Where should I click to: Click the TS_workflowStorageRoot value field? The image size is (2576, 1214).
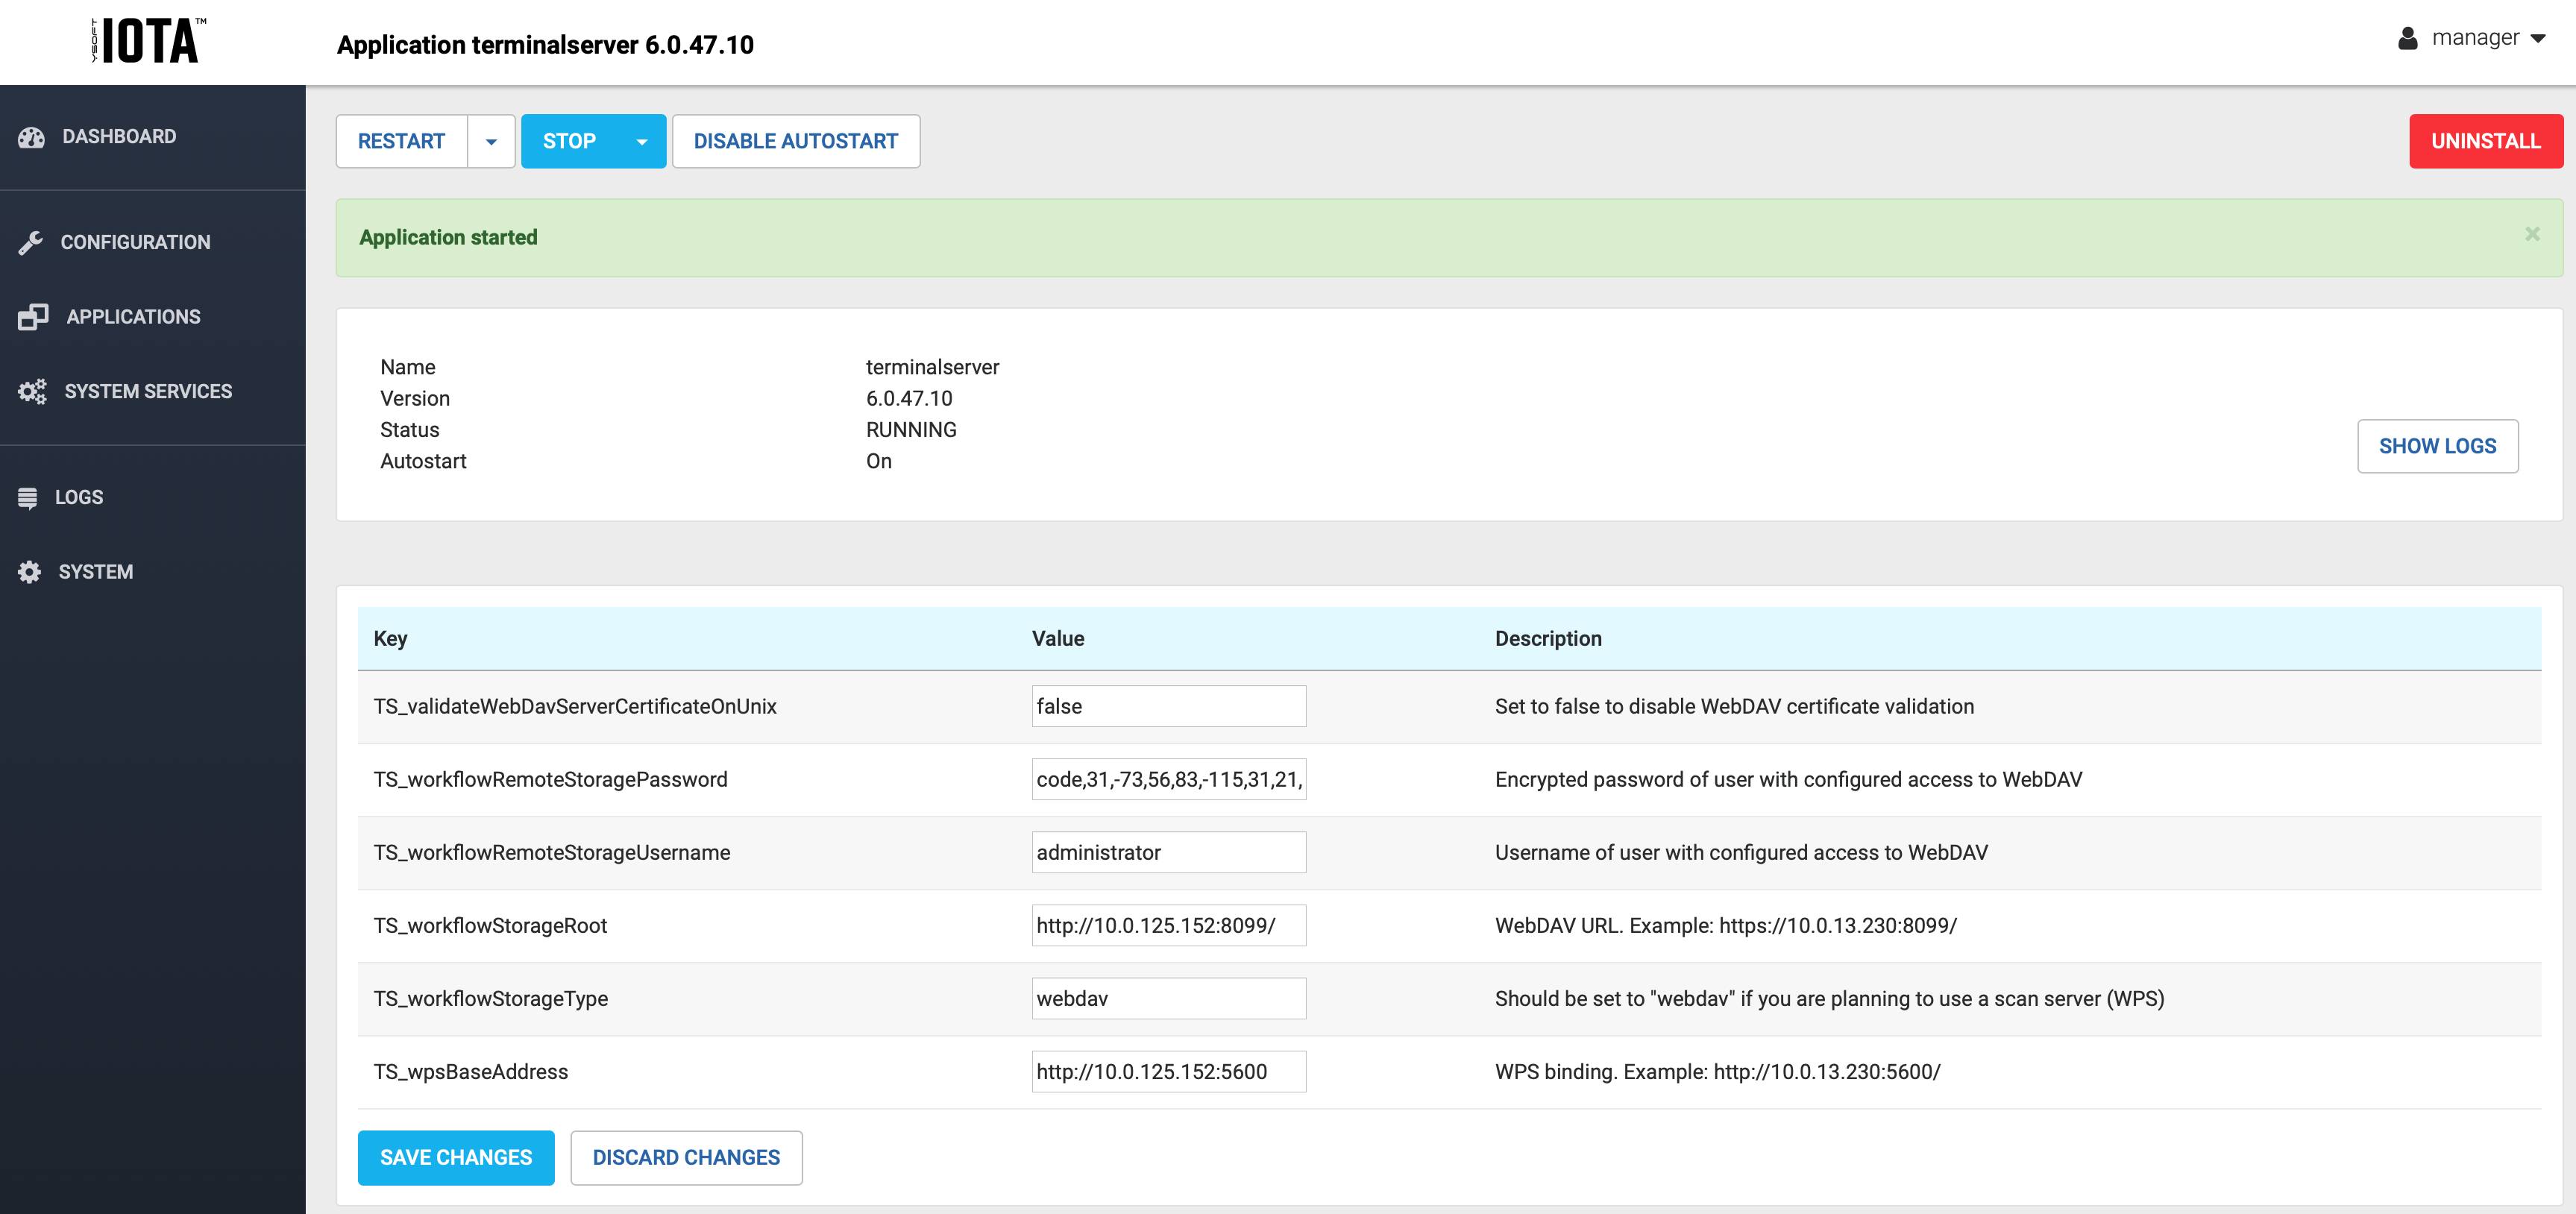[x=1168, y=925]
